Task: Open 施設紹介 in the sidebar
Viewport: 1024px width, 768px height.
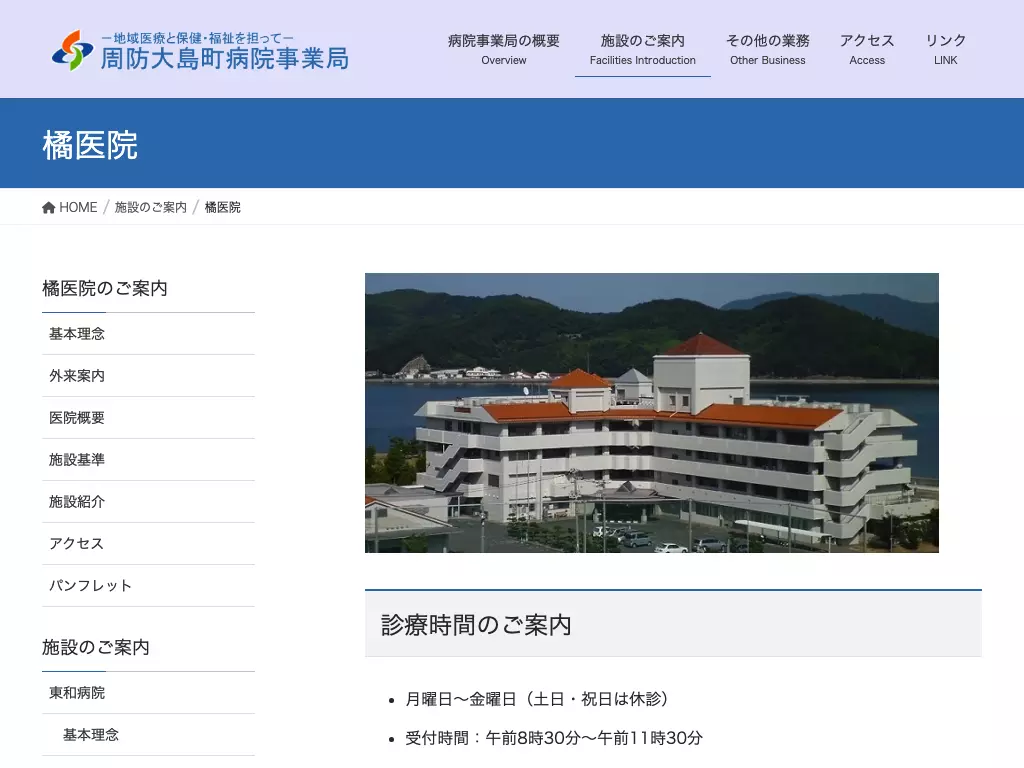Action: pos(148,502)
